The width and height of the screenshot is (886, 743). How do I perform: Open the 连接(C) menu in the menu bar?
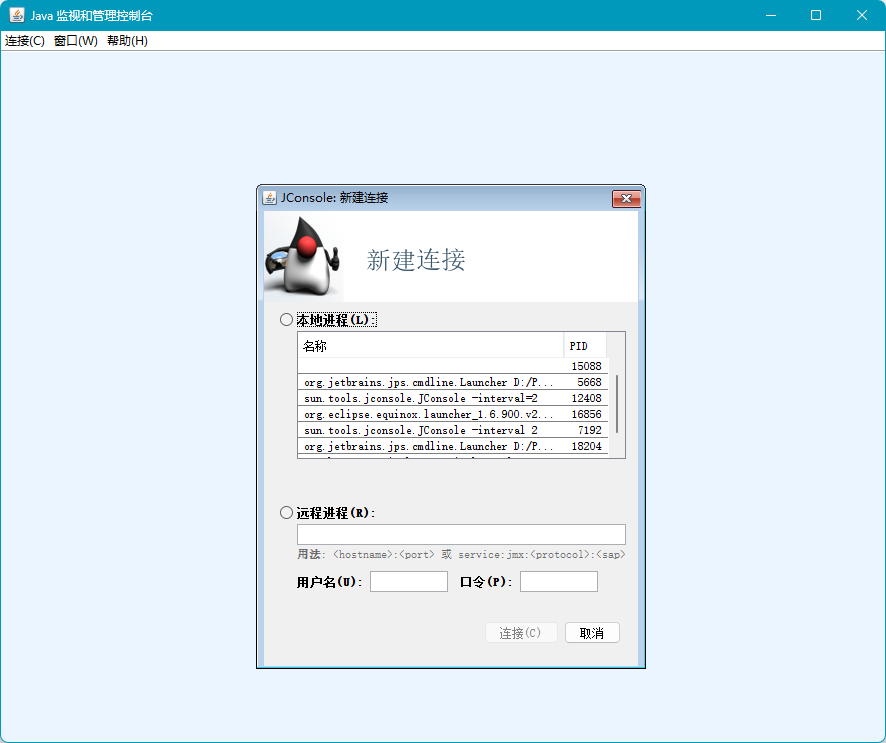click(25, 41)
